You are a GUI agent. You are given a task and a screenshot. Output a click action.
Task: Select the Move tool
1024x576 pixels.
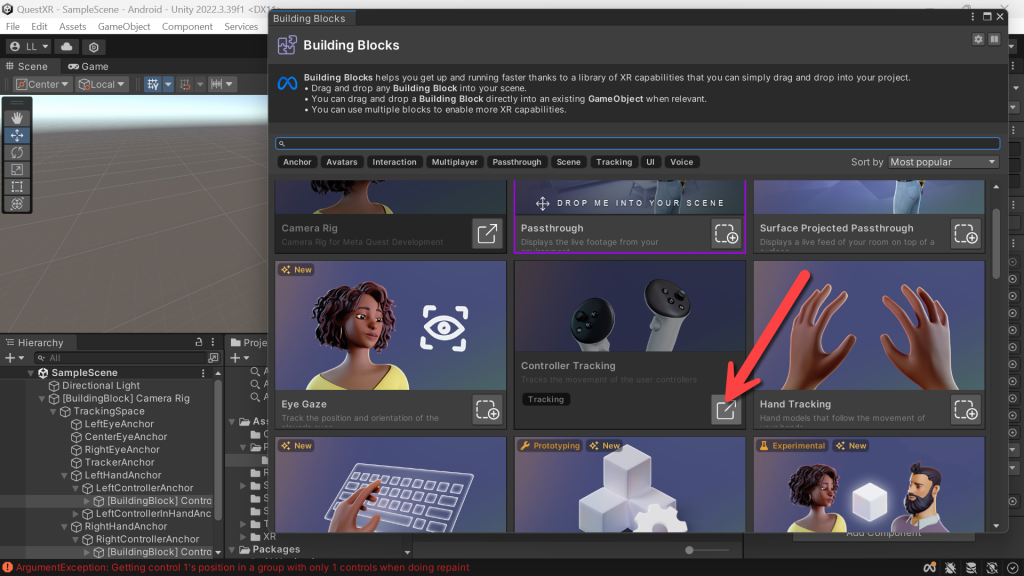pyautogui.click(x=17, y=135)
